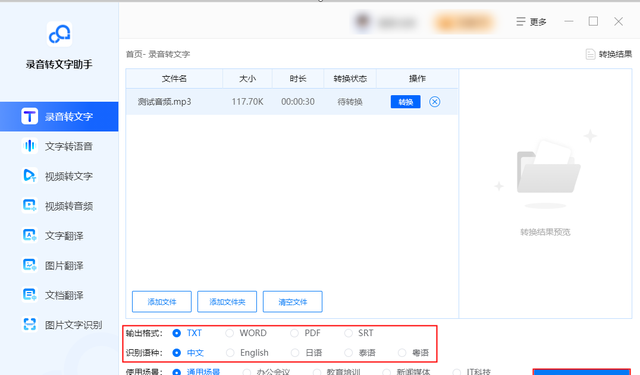This screenshot has width=640, height=375.
Task: Select WORD output format
Action: pyautogui.click(x=246, y=333)
